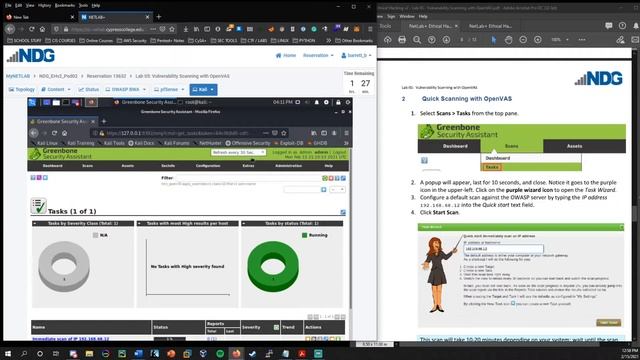Open Configuration menu in Greenbone
This screenshot has height=360, width=640.
pos(208,166)
